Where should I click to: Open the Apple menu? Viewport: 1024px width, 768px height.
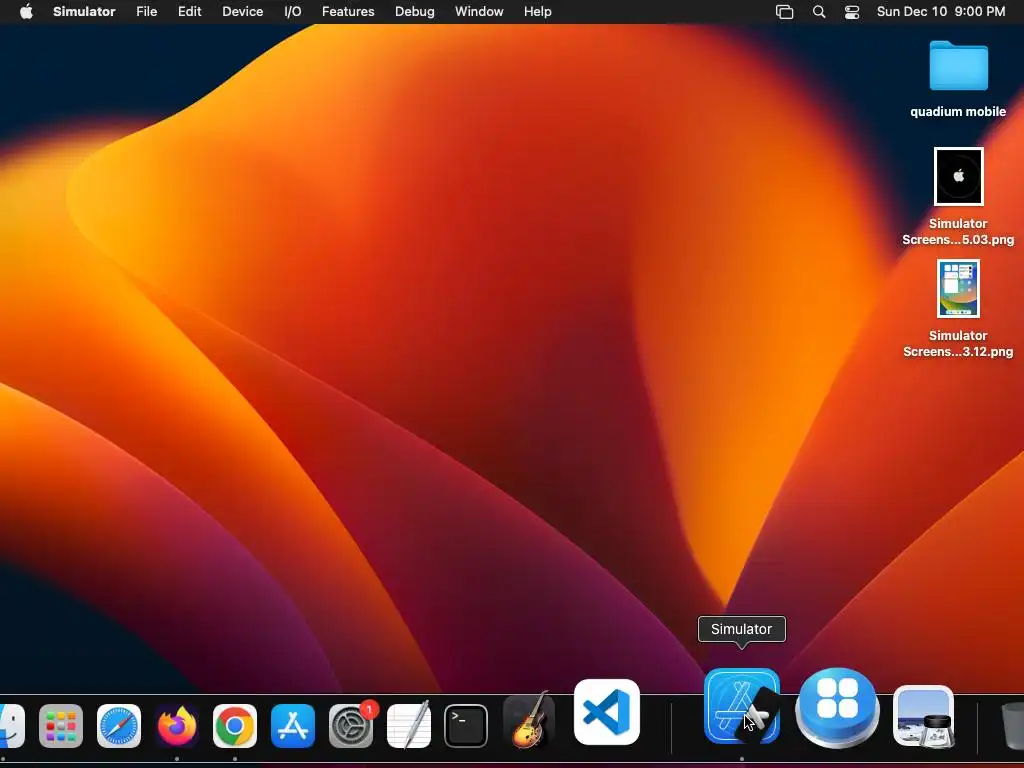[x=26, y=12]
